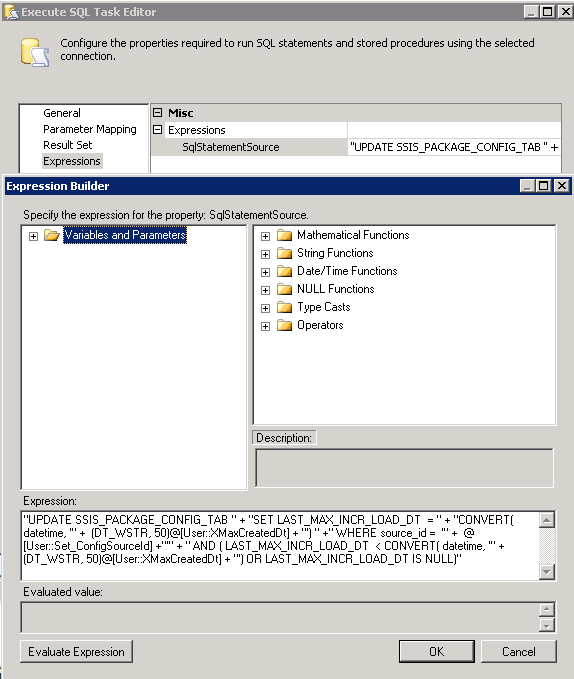Click the expression box scroll down arrow
Image resolution: width=574 pixels, height=679 pixels.
coord(547,572)
